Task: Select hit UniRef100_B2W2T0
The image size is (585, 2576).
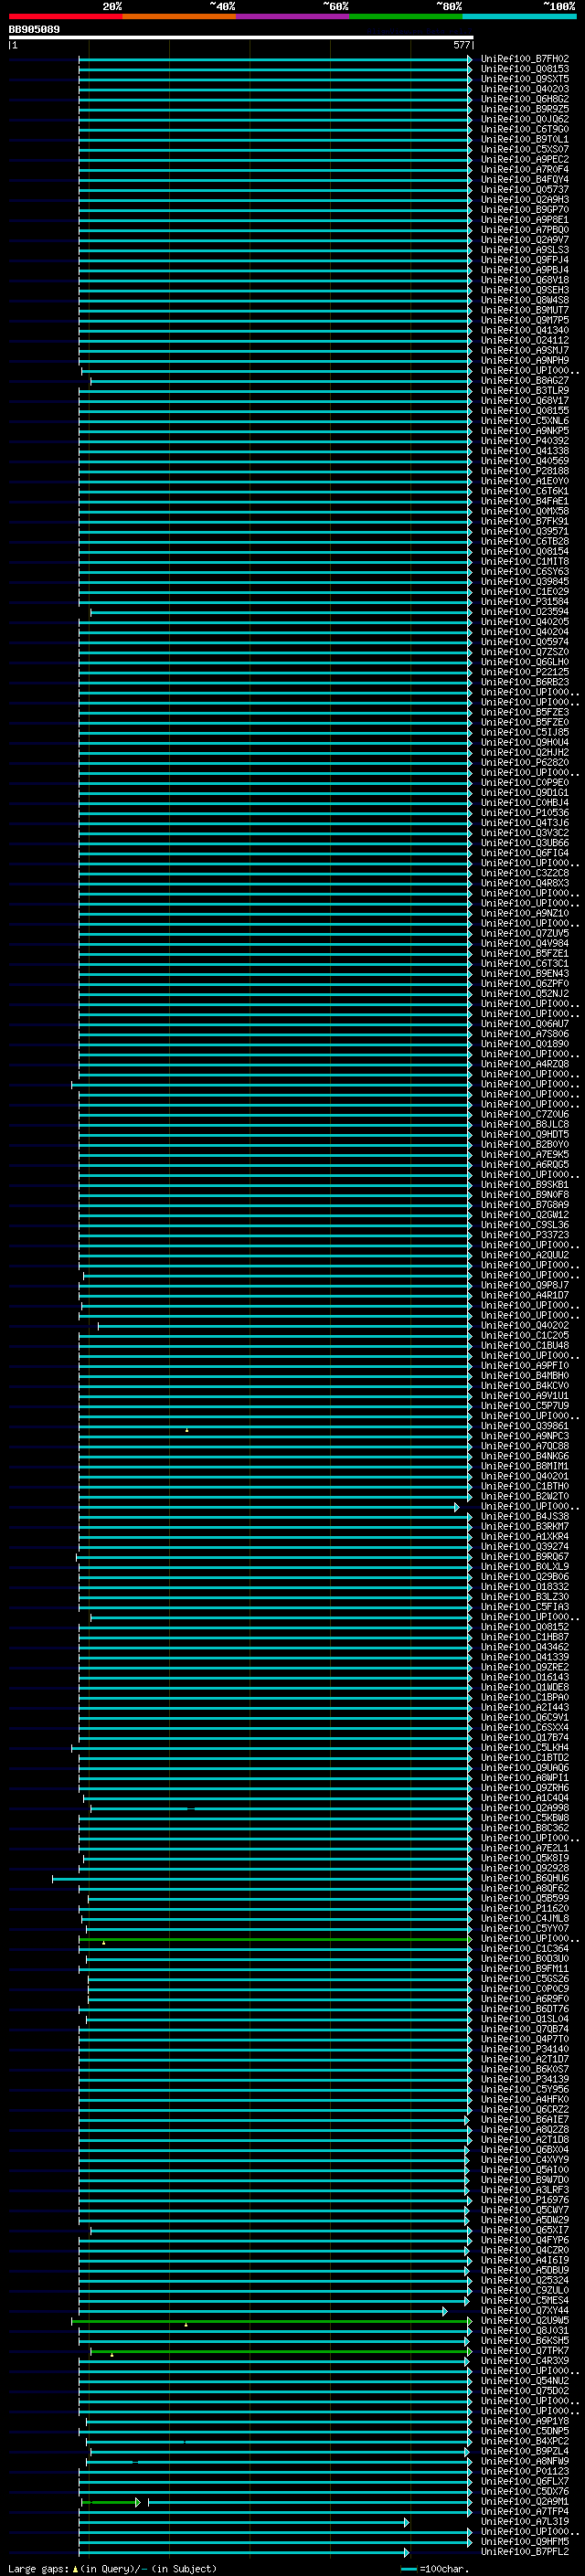Action: [524, 1496]
